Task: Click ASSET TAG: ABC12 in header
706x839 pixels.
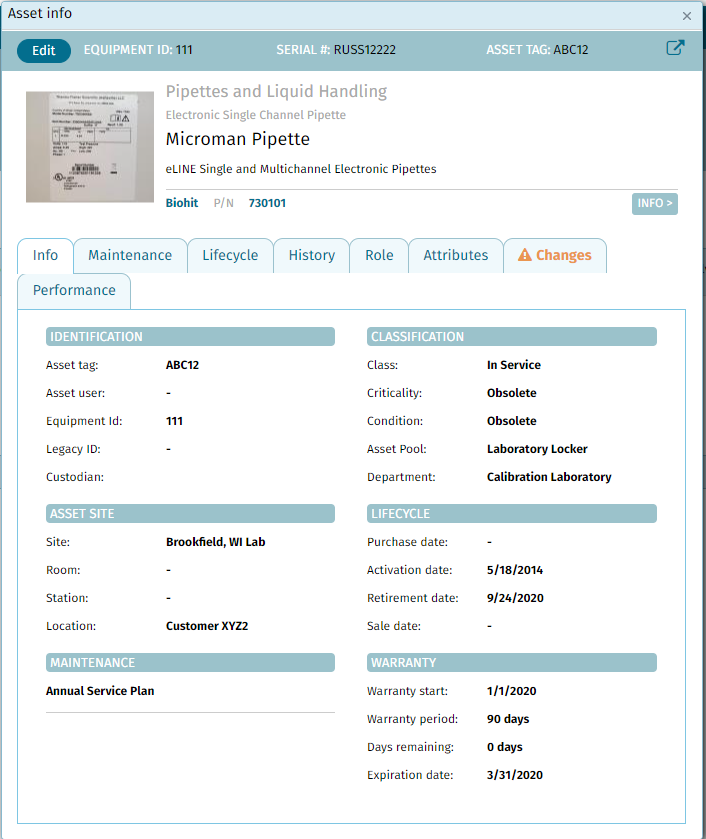Action: (x=537, y=50)
